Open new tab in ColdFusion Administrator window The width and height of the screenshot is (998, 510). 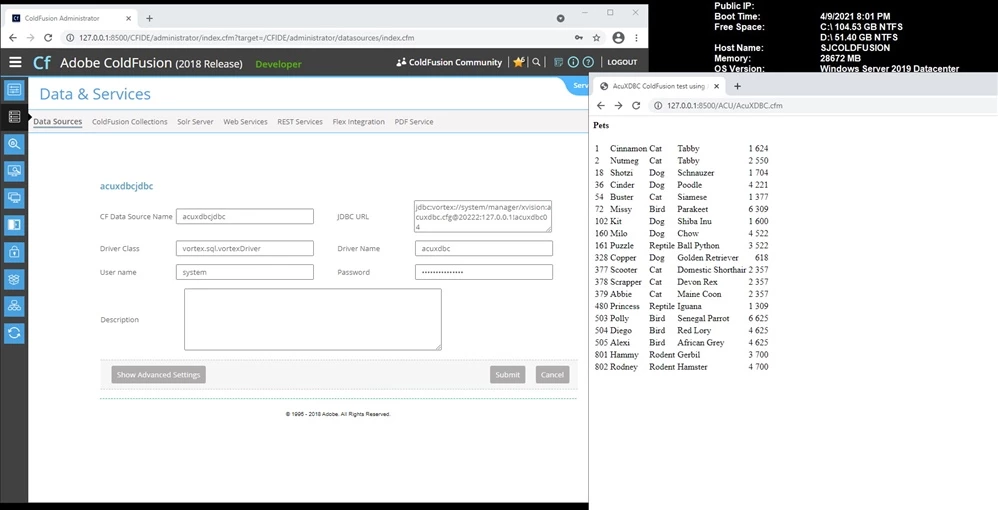150,18
